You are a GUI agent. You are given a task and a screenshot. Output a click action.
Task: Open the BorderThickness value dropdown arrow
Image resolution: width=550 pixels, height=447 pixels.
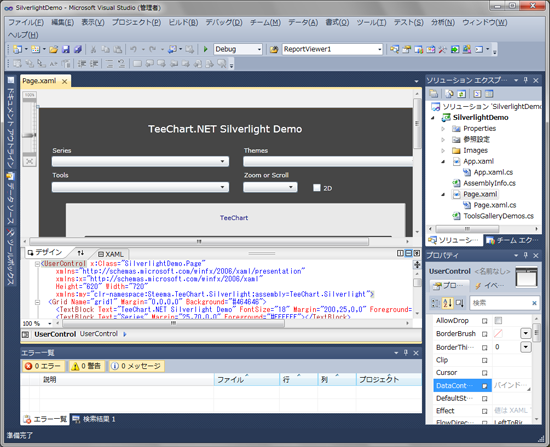525,347
